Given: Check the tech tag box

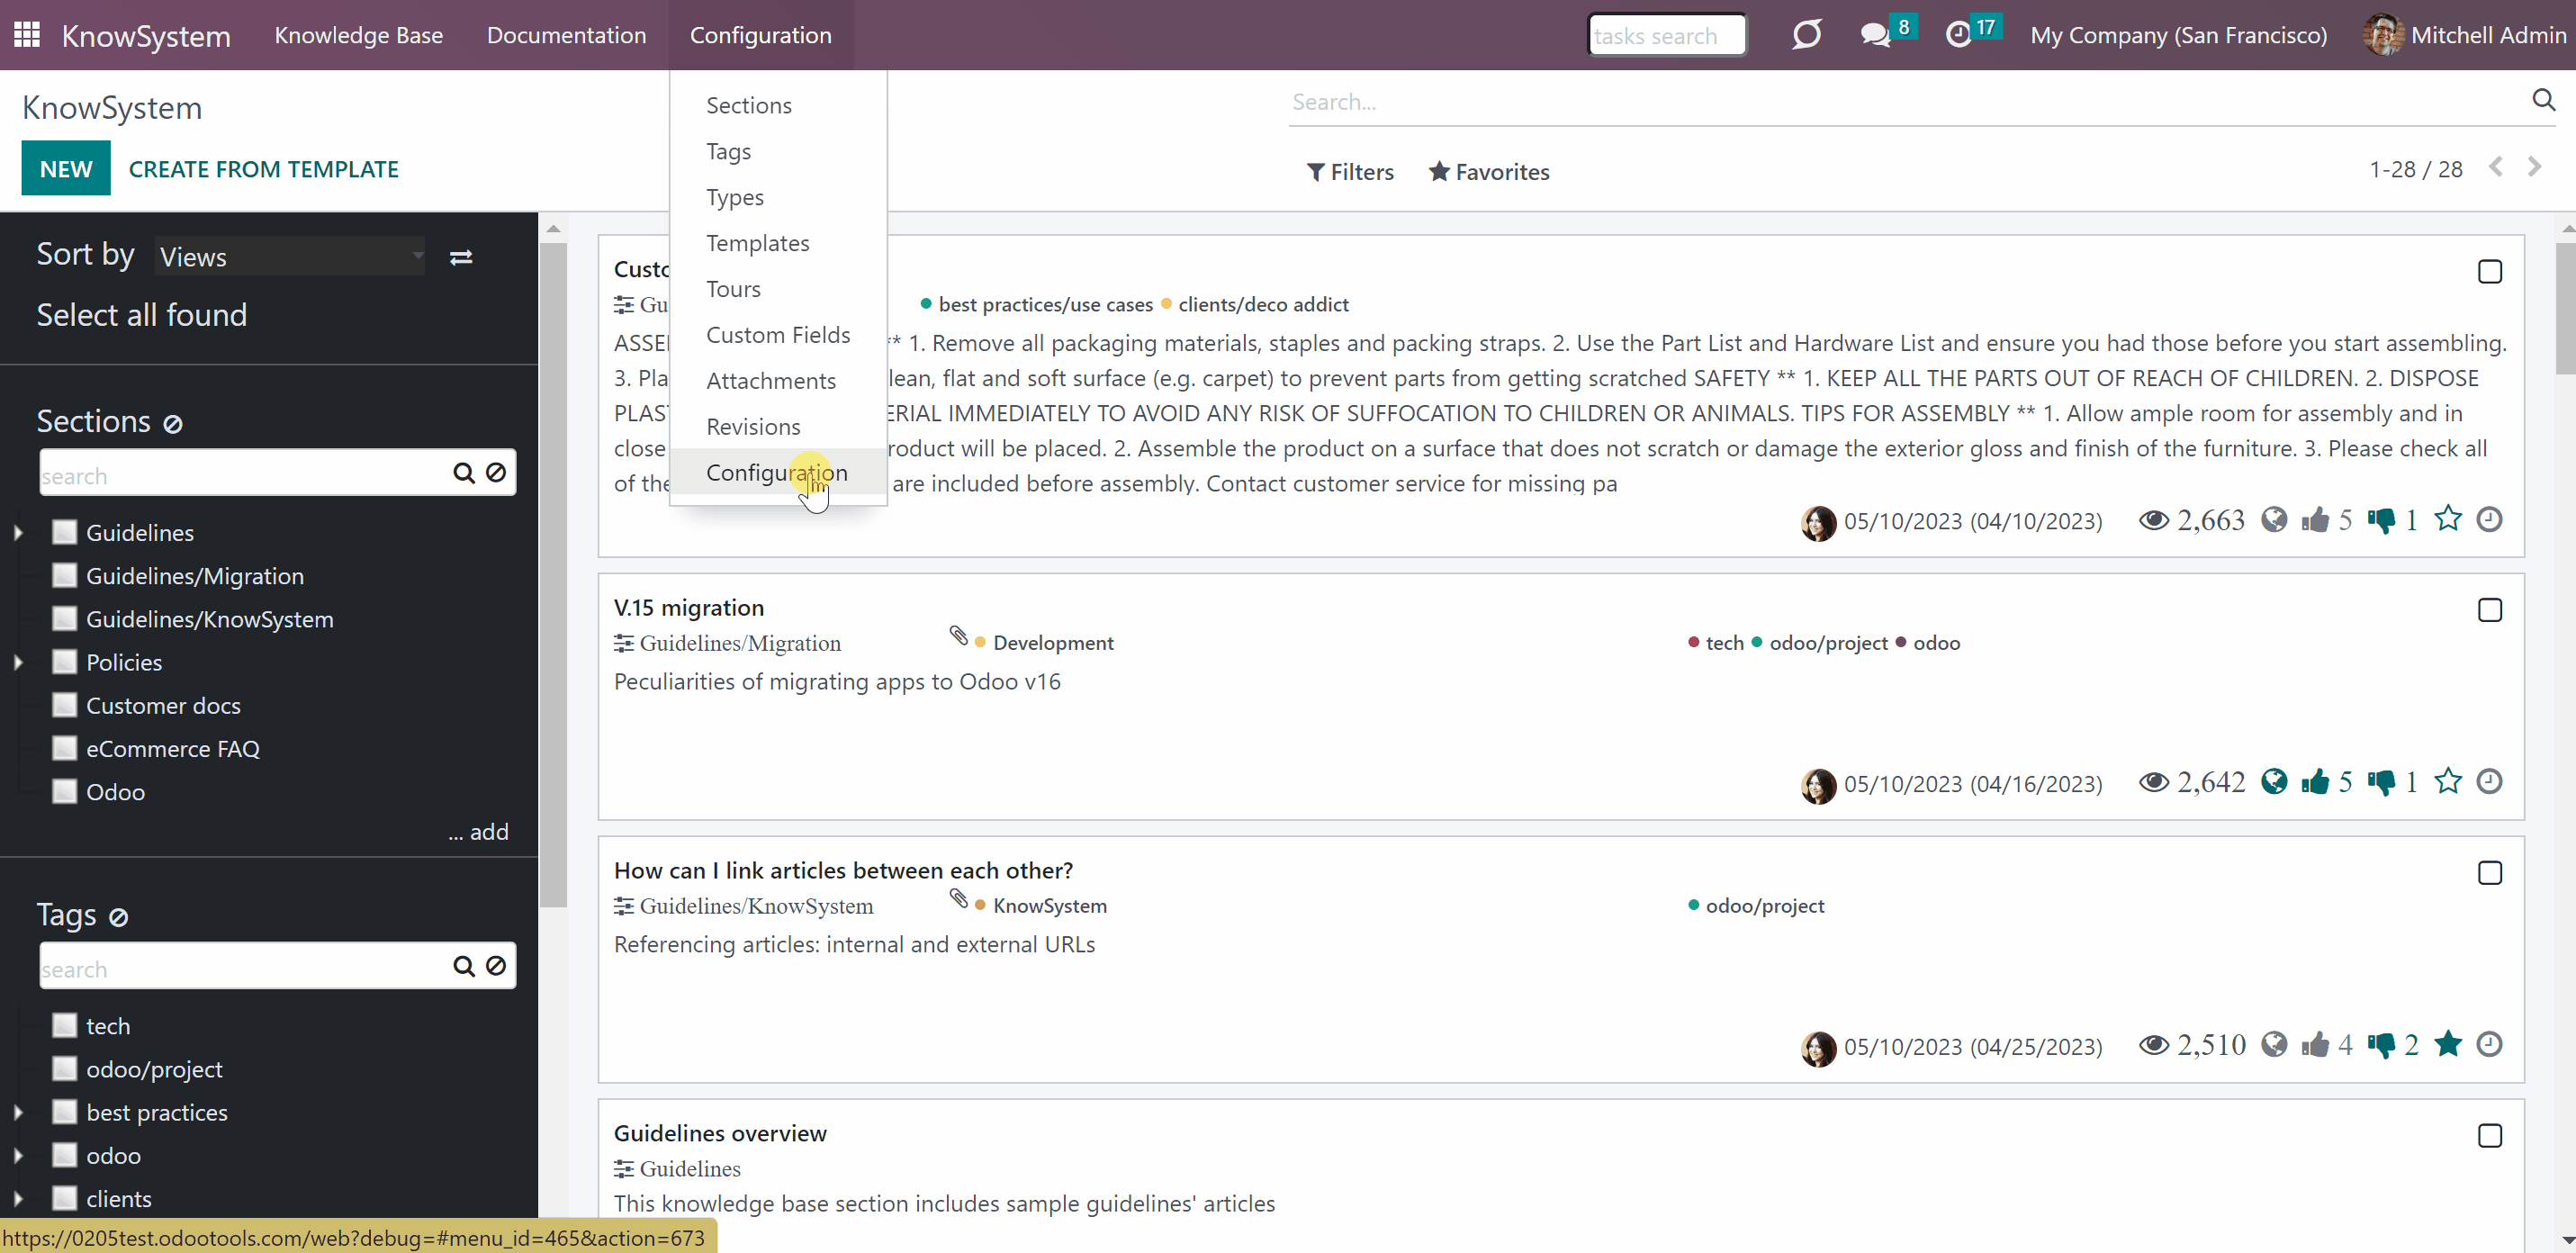Looking at the screenshot, I should [64, 1025].
